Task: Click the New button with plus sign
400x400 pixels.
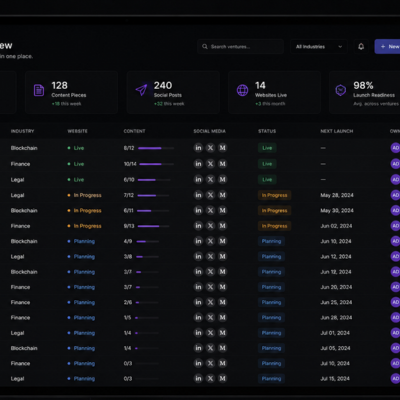Action: point(387,47)
